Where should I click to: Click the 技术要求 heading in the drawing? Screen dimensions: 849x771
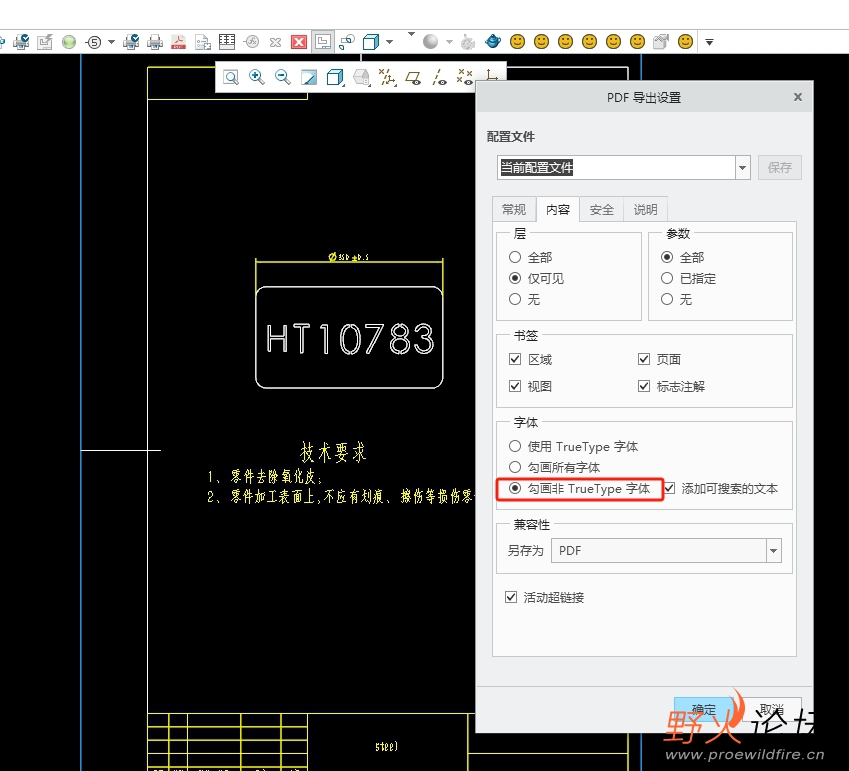334,452
